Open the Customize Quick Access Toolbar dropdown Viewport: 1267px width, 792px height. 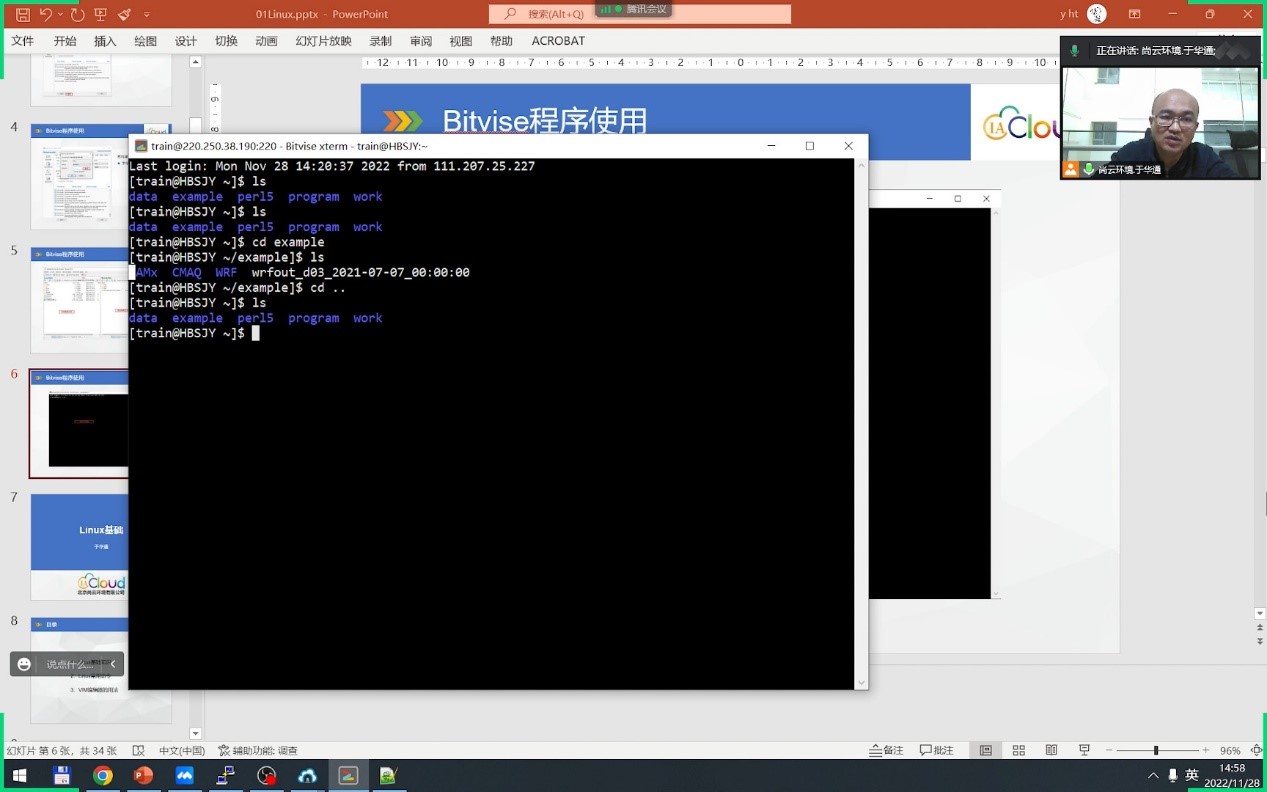pyautogui.click(x=147, y=15)
